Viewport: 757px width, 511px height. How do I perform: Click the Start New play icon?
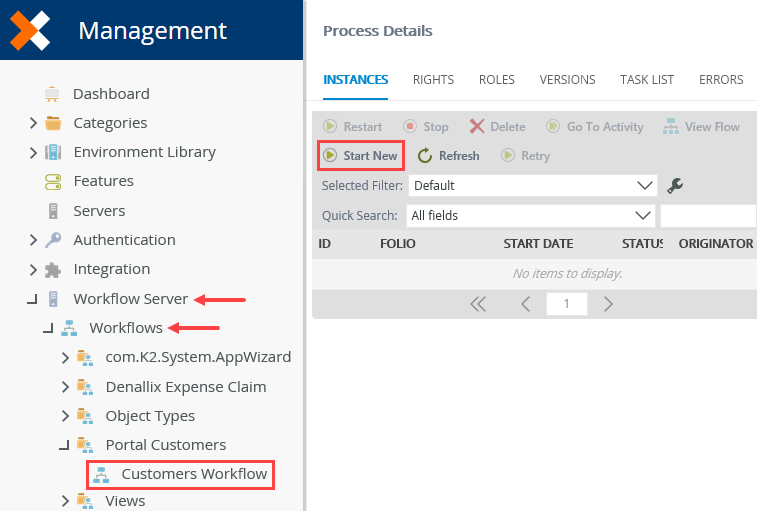tap(330, 156)
